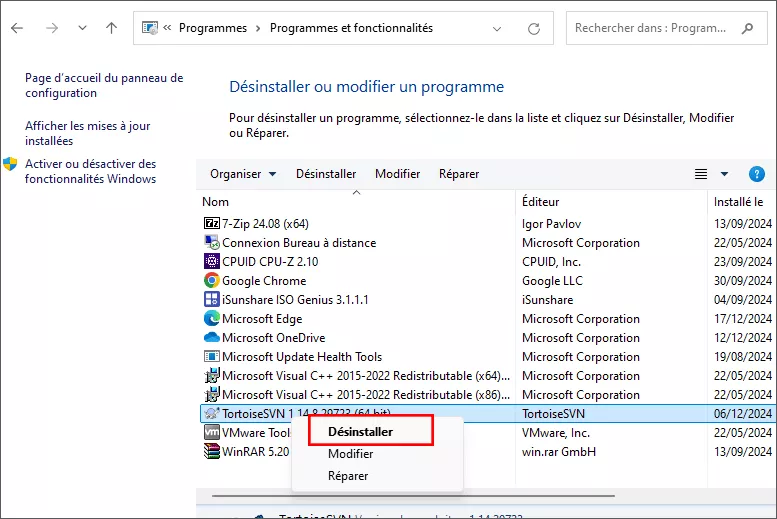777x519 pixels.
Task: Sort by the Nom column header
Action: 216,202
